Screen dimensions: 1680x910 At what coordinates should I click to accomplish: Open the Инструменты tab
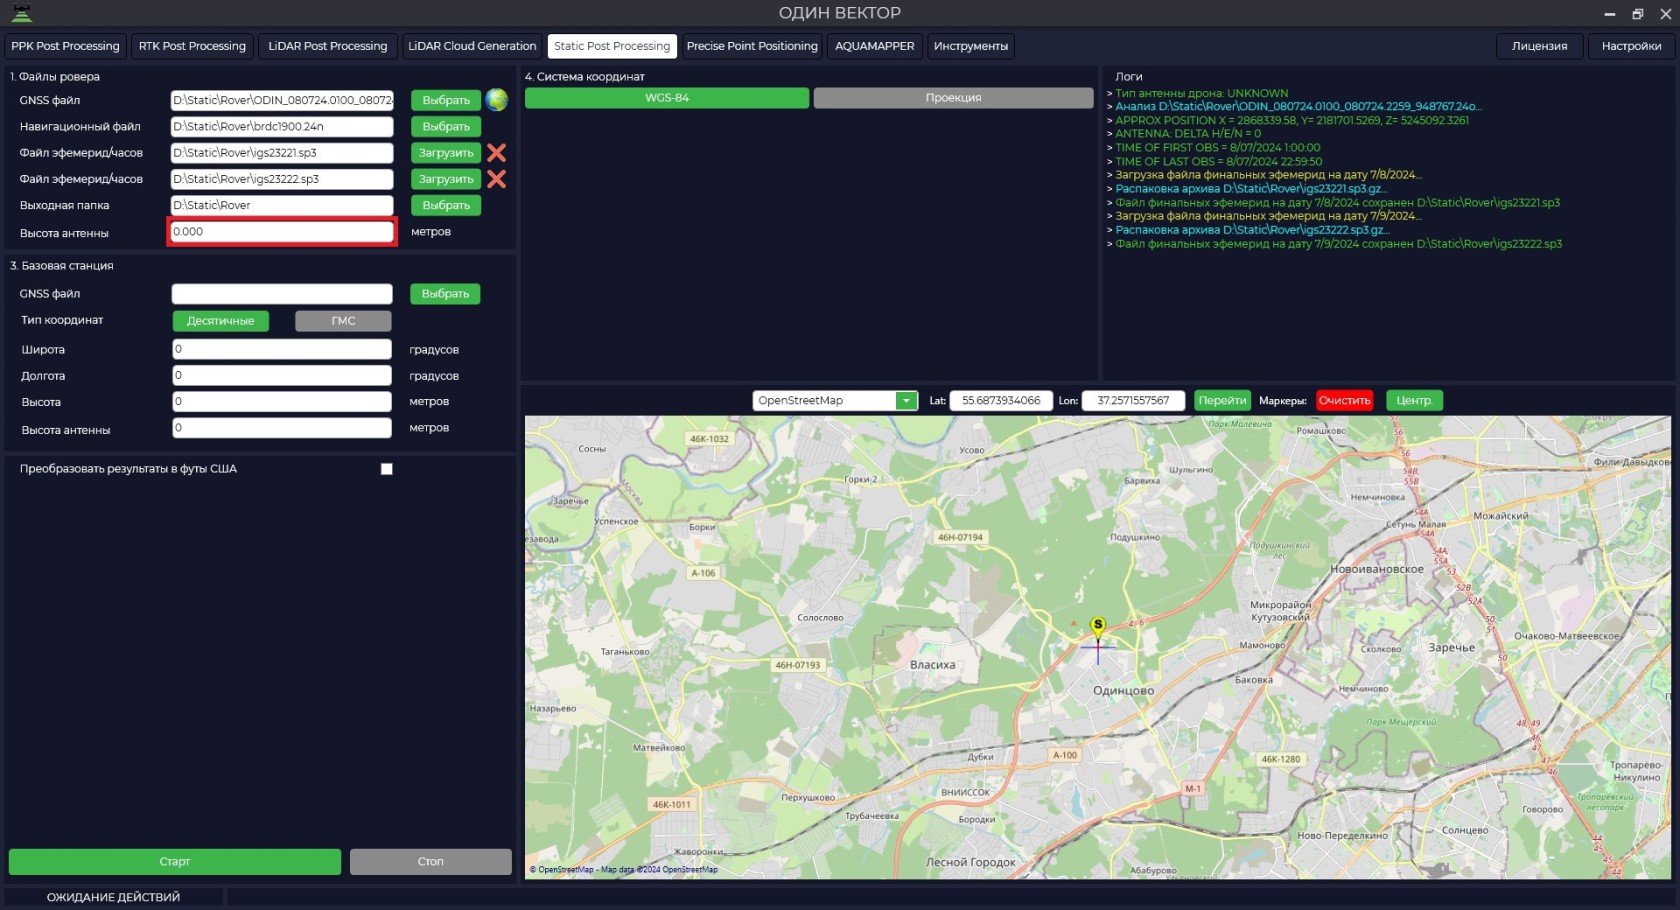pyautogui.click(x=971, y=46)
